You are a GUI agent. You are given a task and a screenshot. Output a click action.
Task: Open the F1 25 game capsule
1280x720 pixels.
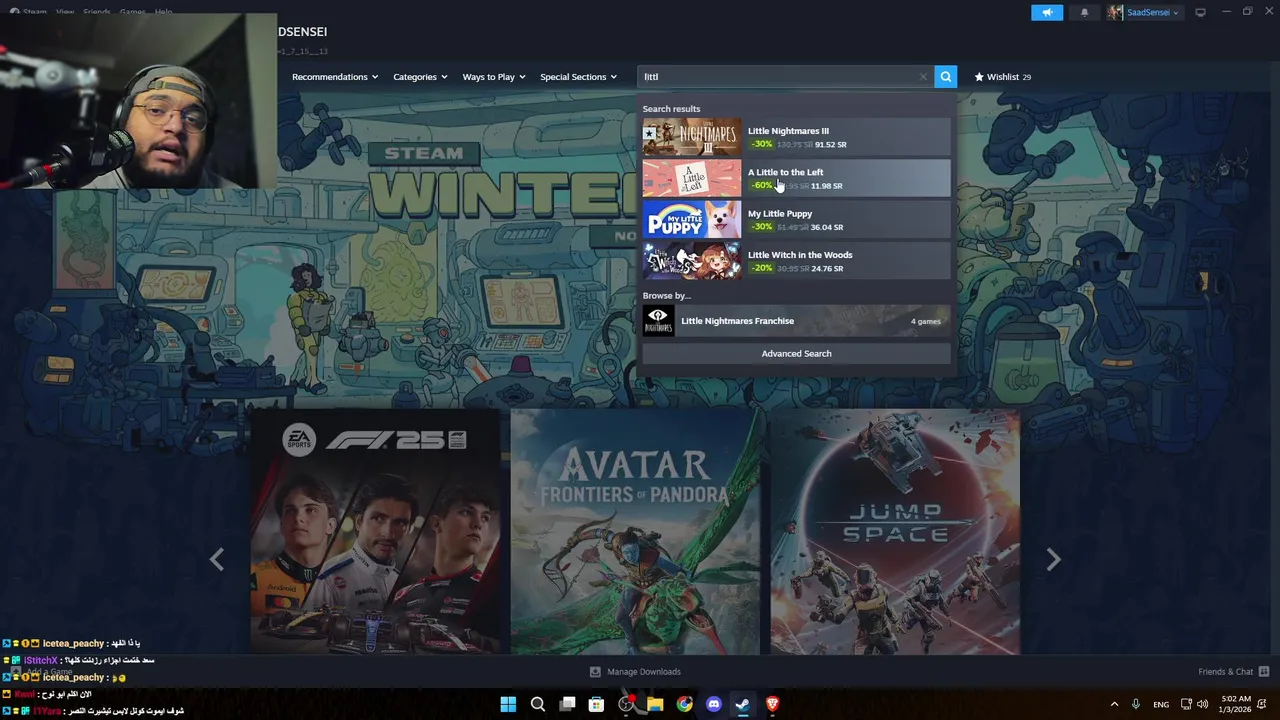(375, 531)
